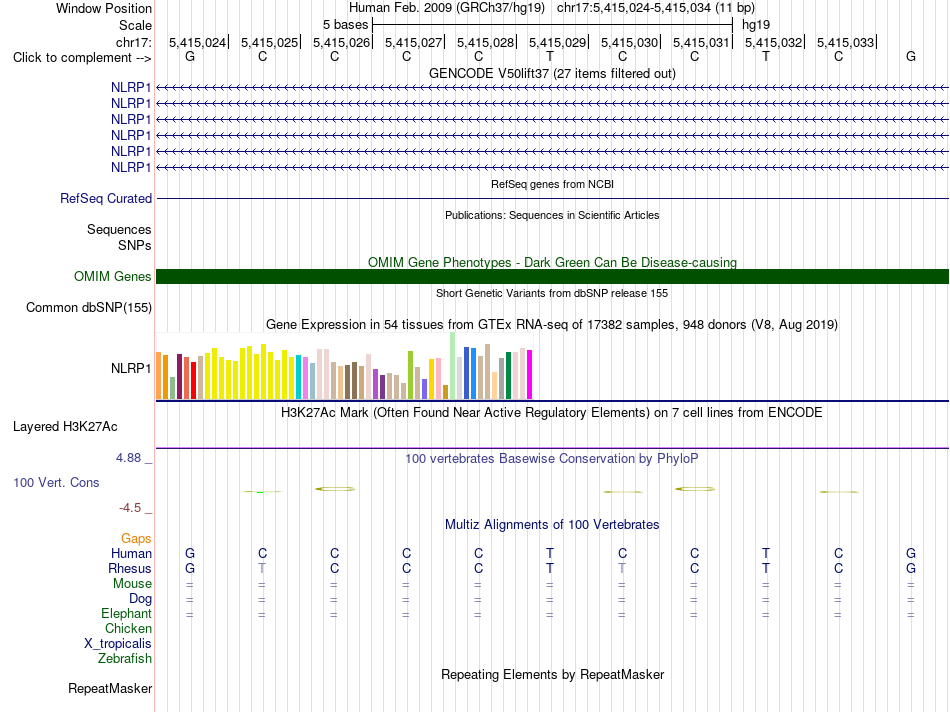Image resolution: width=950 pixels, height=712 pixels.
Task: Click the SNPs label
Action: 135,245
